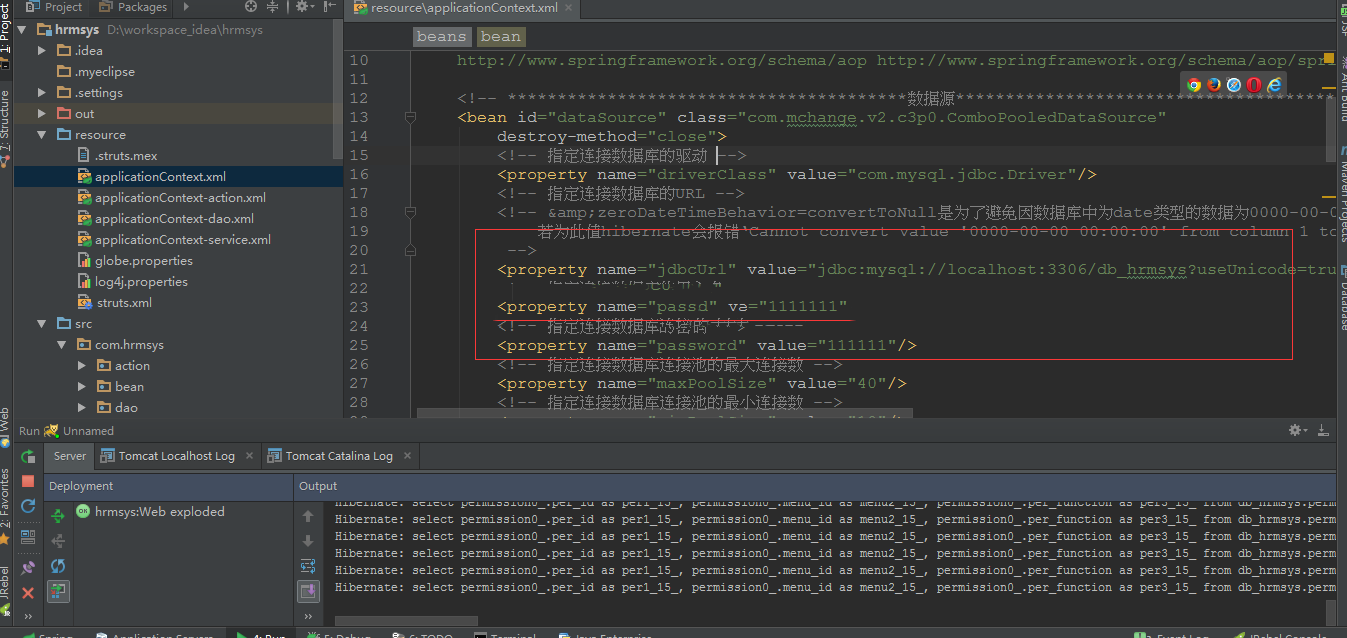Collapse the resource folder
Image resolution: width=1347 pixels, height=638 pixels.
[42, 135]
